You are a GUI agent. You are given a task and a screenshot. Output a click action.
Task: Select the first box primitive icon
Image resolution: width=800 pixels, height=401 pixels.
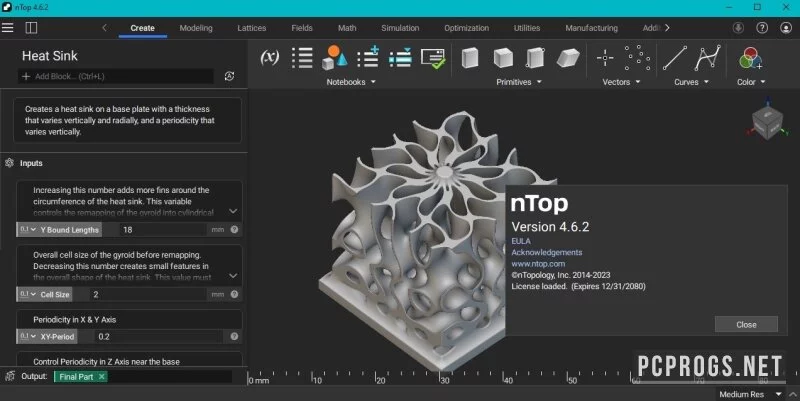pyautogui.click(x=470, y=58)
